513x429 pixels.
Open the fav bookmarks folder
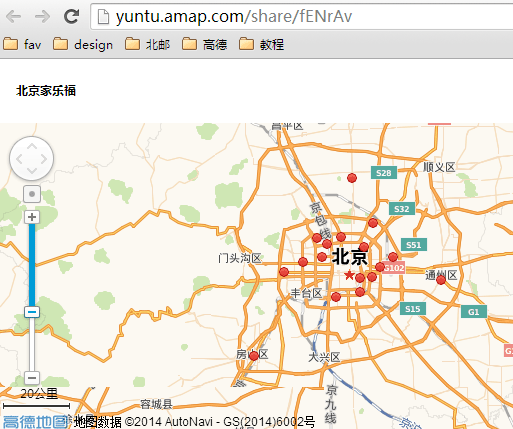[22, 44]
